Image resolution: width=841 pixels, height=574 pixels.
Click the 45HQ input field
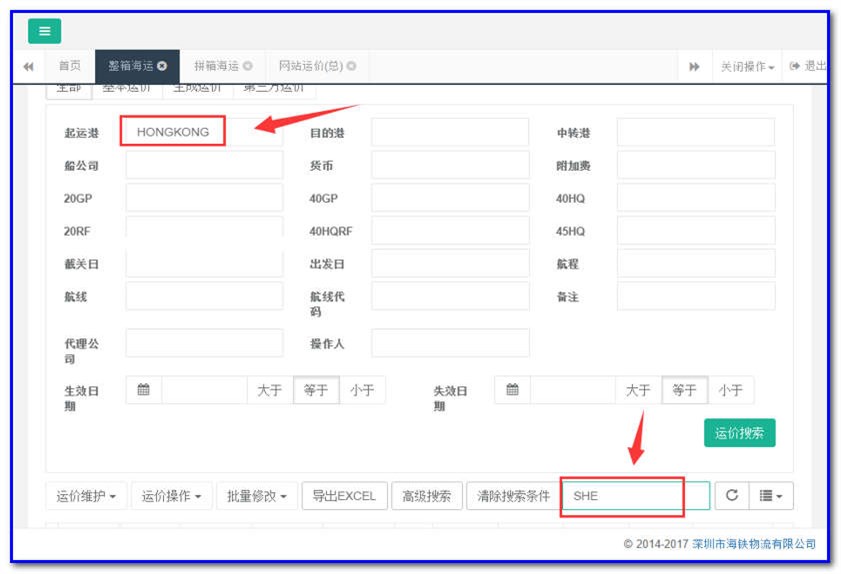[696, 230]
